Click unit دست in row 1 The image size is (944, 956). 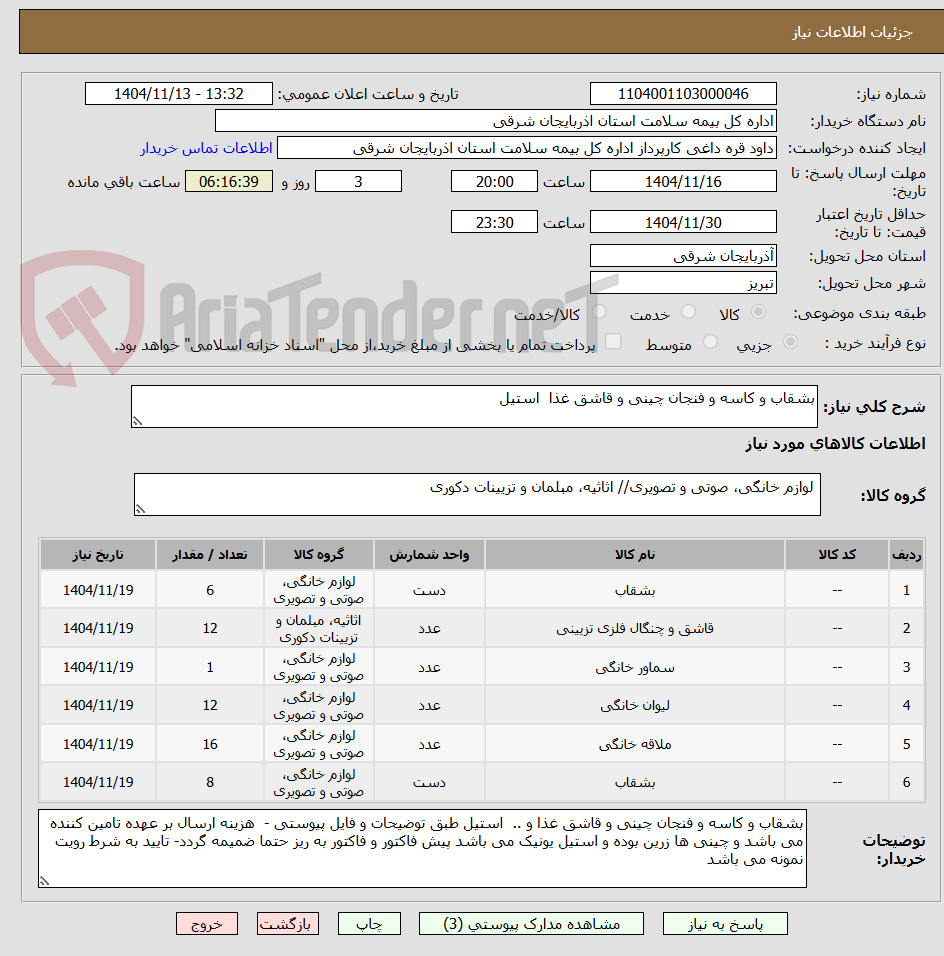[429, 590]
